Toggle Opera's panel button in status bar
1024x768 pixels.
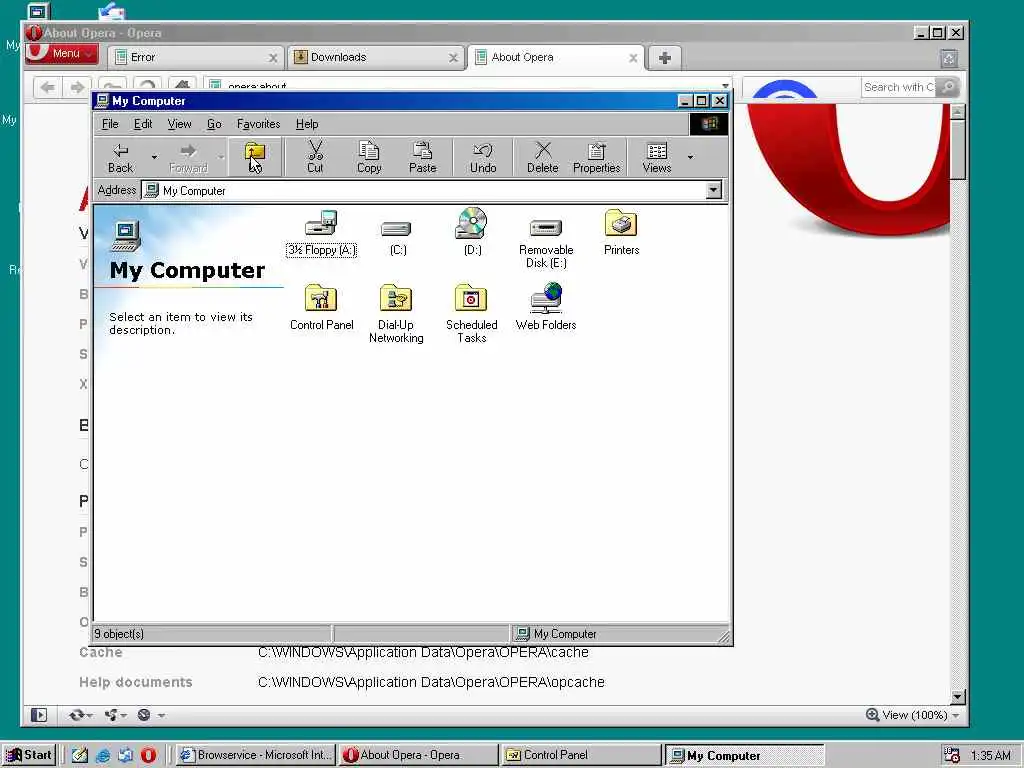pos(39,715)
